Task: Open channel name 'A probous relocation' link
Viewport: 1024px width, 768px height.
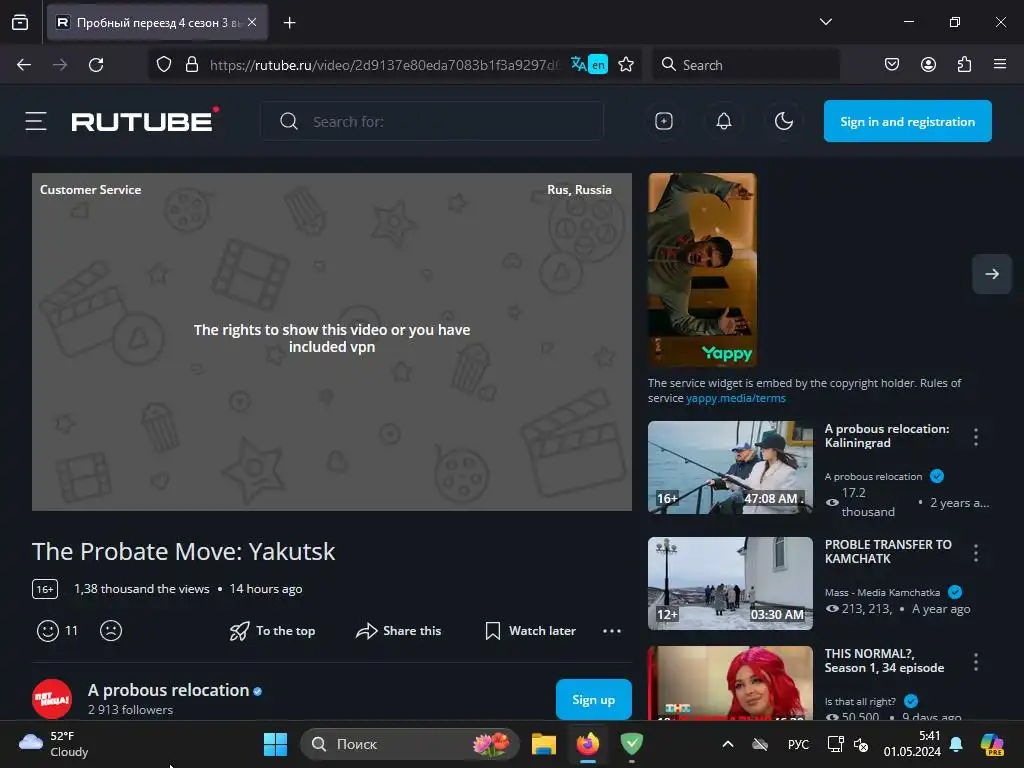Action: 168,690
